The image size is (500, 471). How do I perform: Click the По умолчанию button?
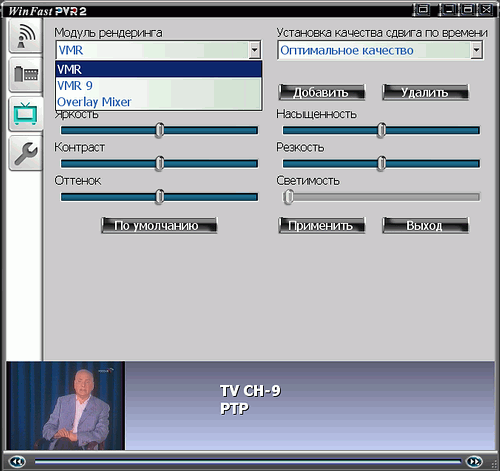(x=159, y=226)
